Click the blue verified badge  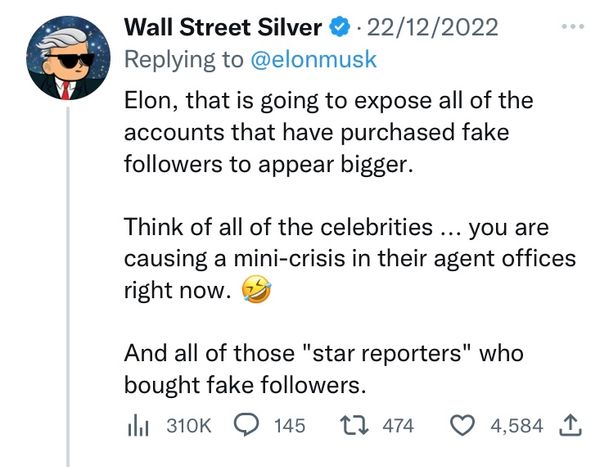coord(339,26)
